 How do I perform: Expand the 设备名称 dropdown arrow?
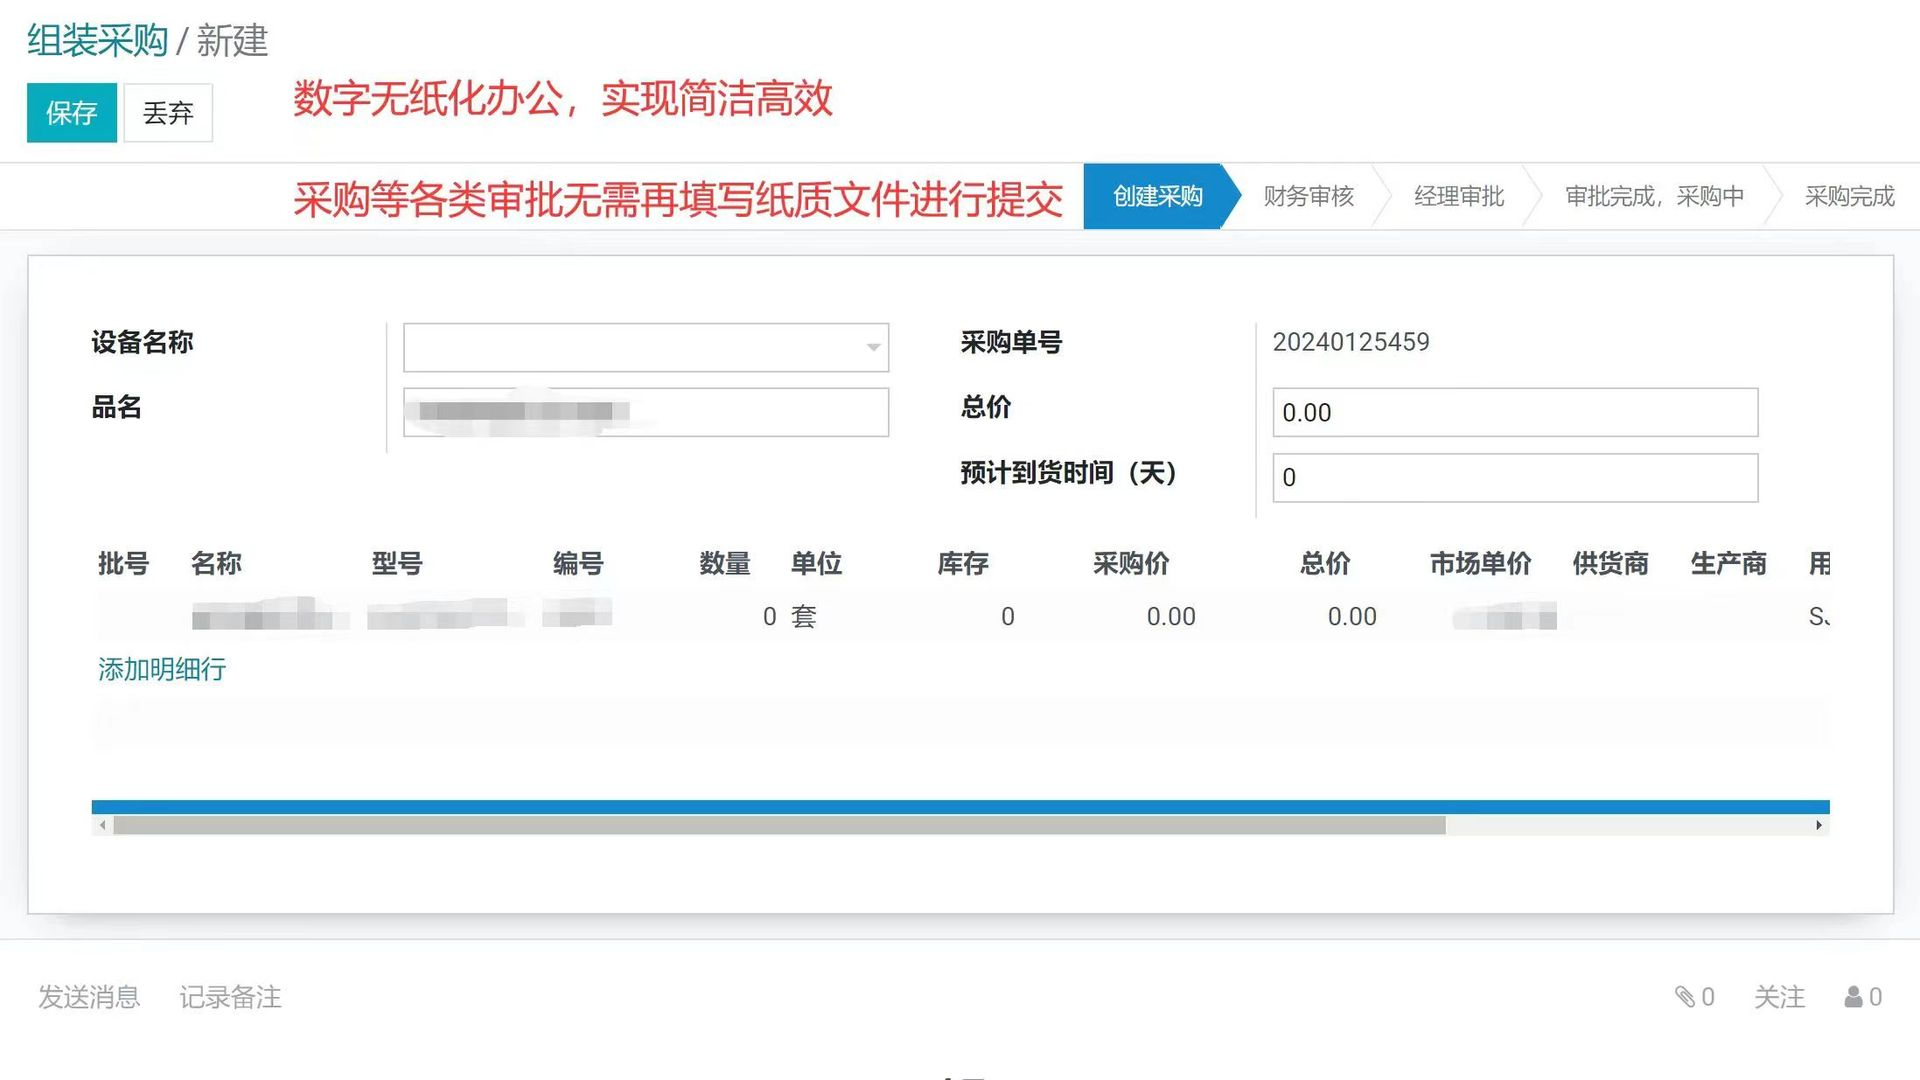873,348
